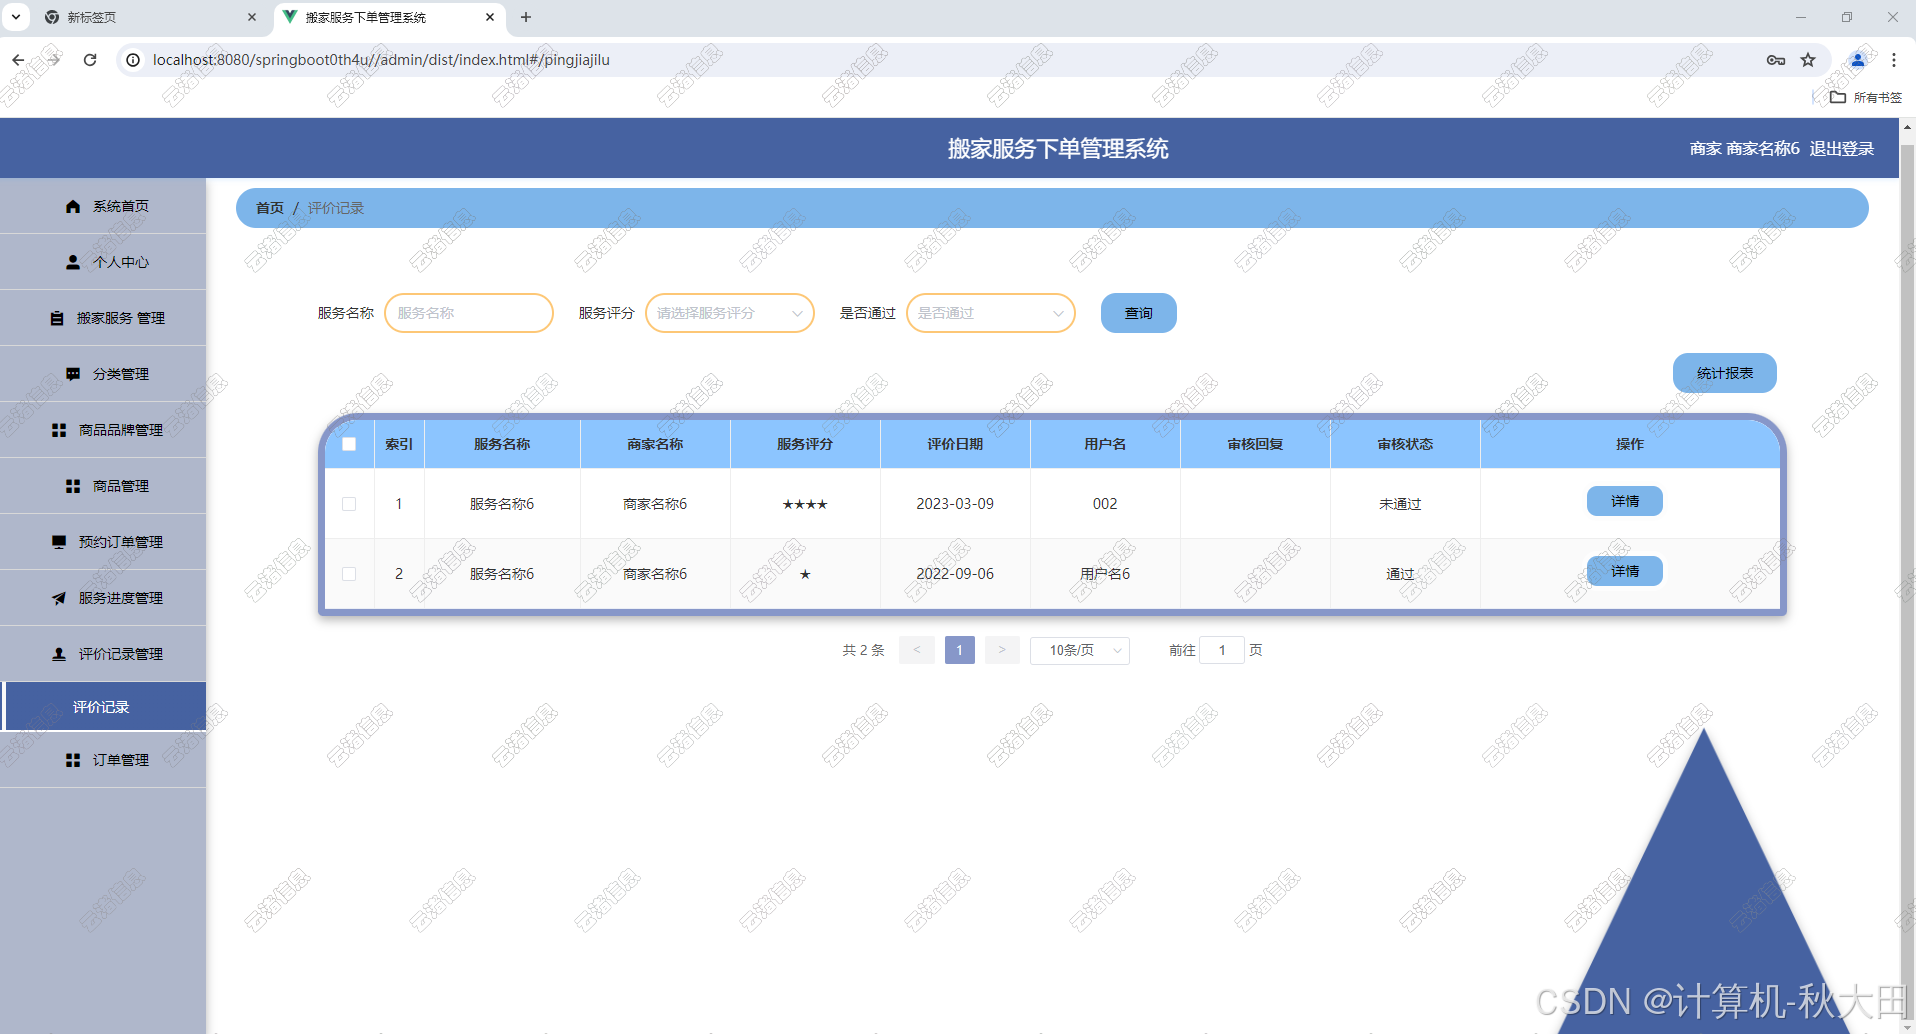This screenshot has width=1916, height=1034.
Task: Click the 服务名称 search input field
Action: tap(468, 313)
